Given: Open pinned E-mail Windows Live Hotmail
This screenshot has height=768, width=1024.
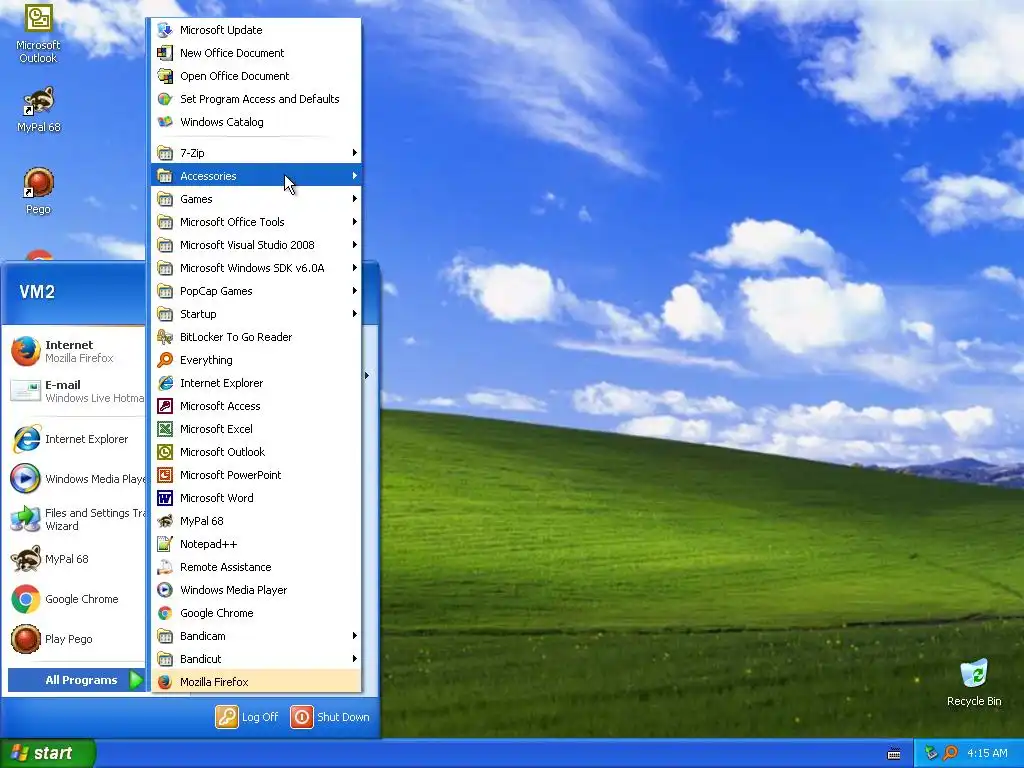Looking at the screenshot, I should click(76, 391).
